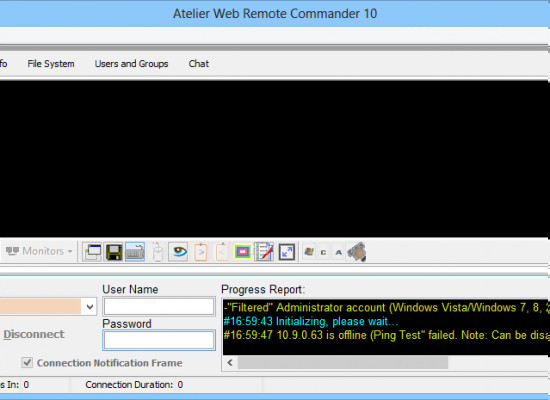Click the floppy disk save icon

tap(114, 252)
